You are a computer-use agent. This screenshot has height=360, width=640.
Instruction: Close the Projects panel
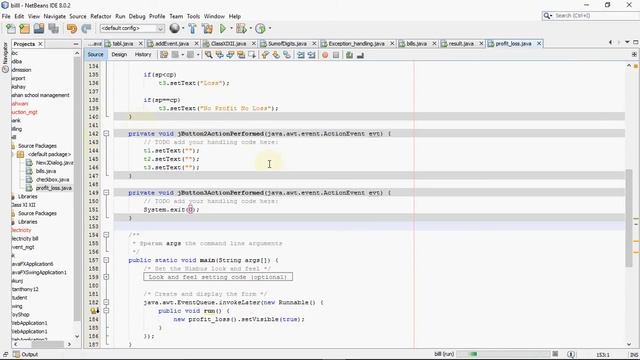pyautogui.click(x=40, y=44)
